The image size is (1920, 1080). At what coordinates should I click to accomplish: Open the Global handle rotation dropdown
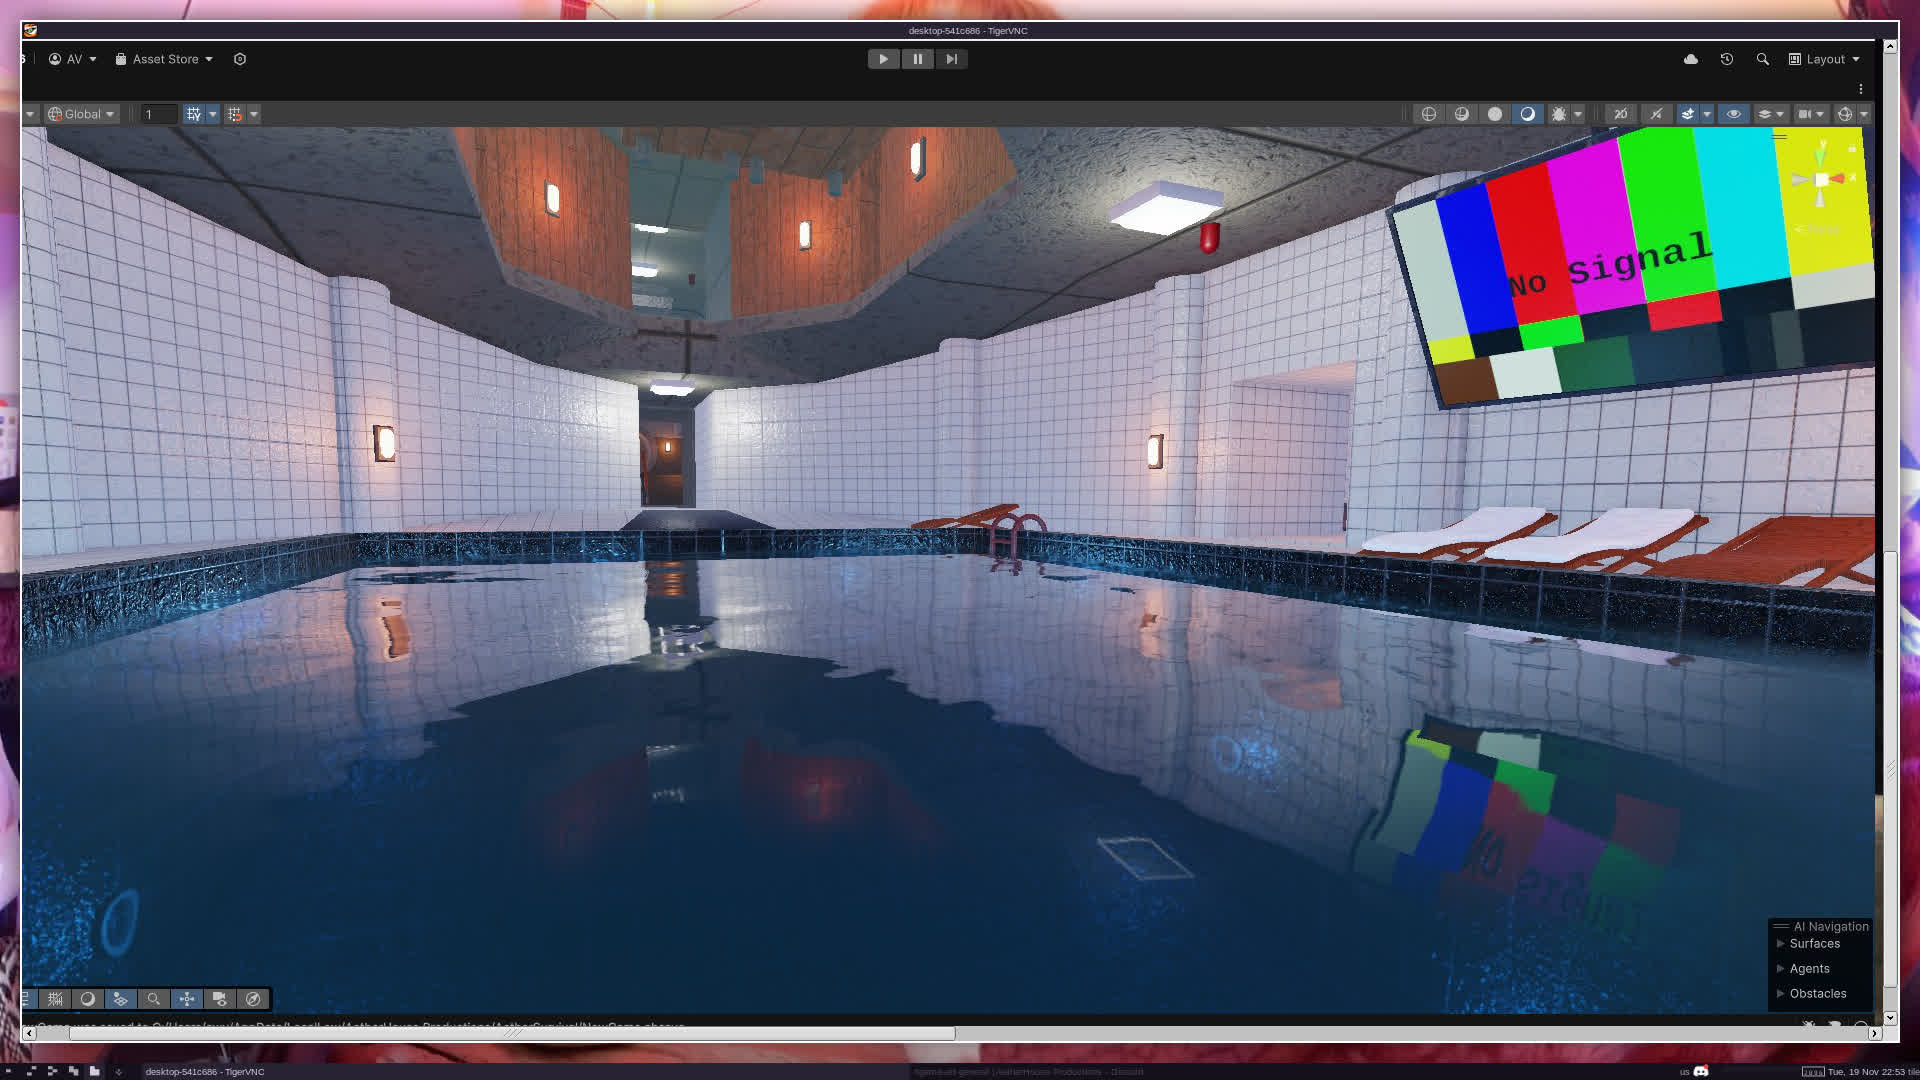(82, 114)
